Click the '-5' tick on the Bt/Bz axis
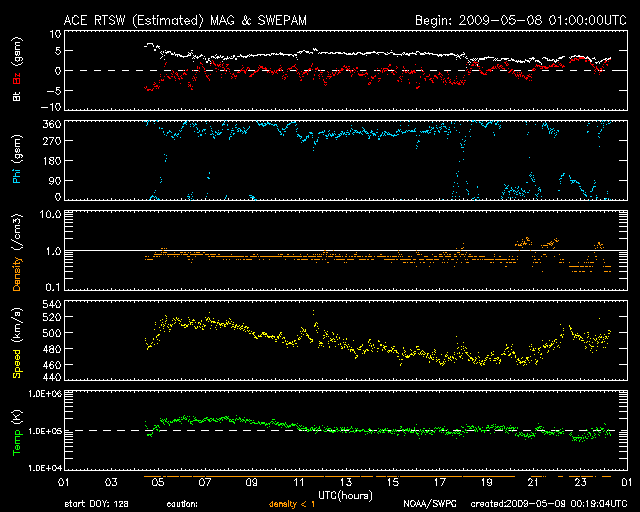The height and width of the screenshot is (512, 640). tap(54, 91)
